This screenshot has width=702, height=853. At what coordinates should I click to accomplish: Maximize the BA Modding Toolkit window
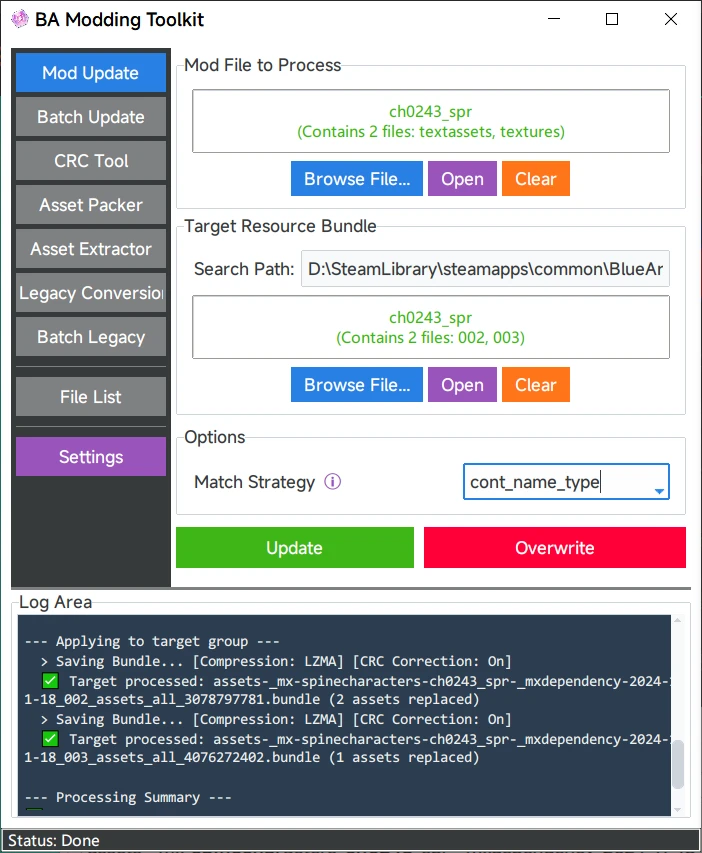[x=612, y=19]
